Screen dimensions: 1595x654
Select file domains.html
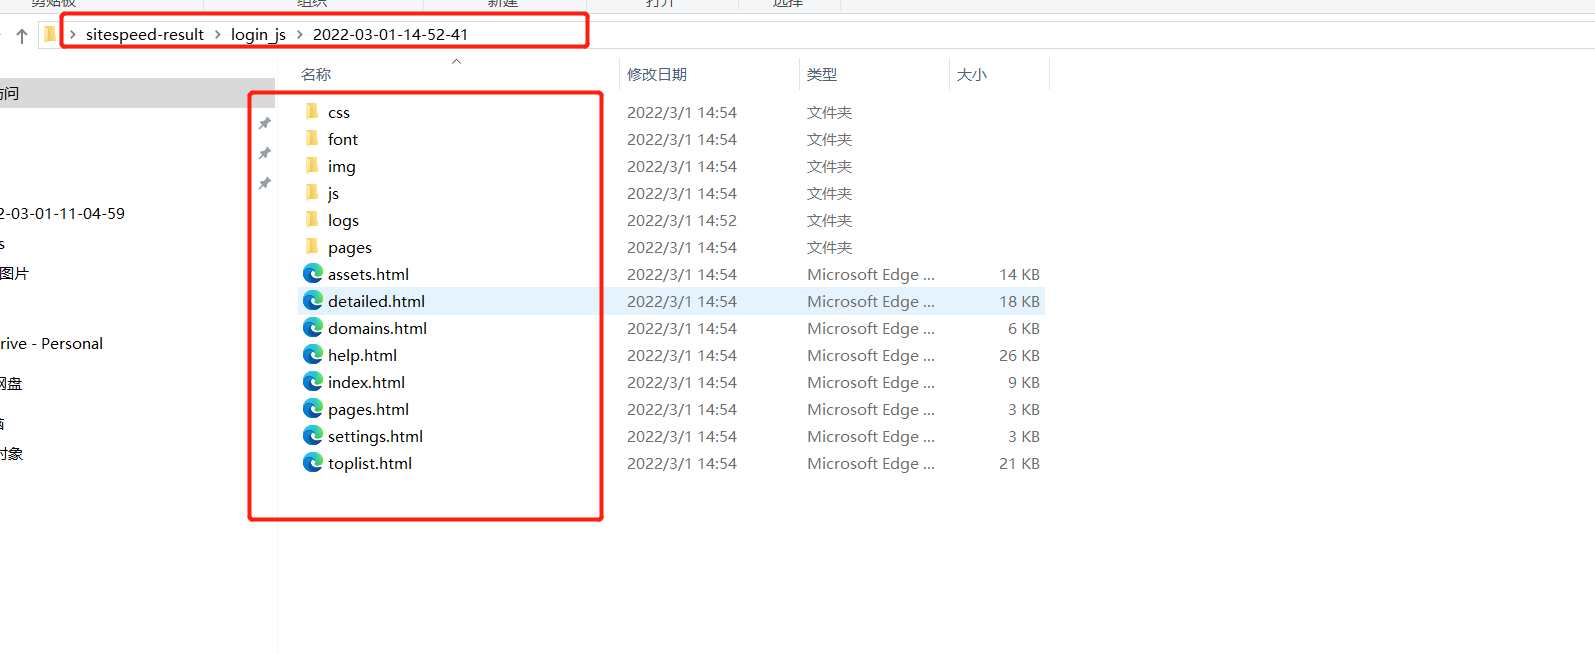[377, 328]
